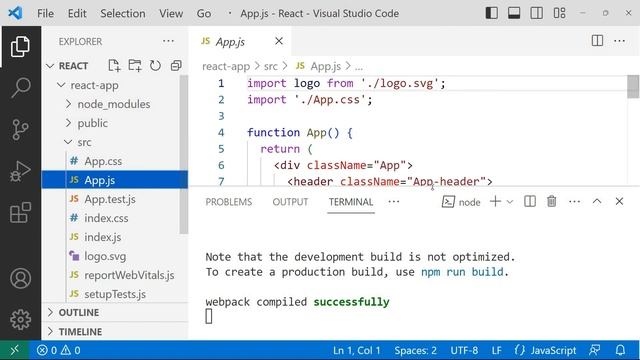Refresh the Explorer file tree

pyautogui.click(x=155, y=65)
